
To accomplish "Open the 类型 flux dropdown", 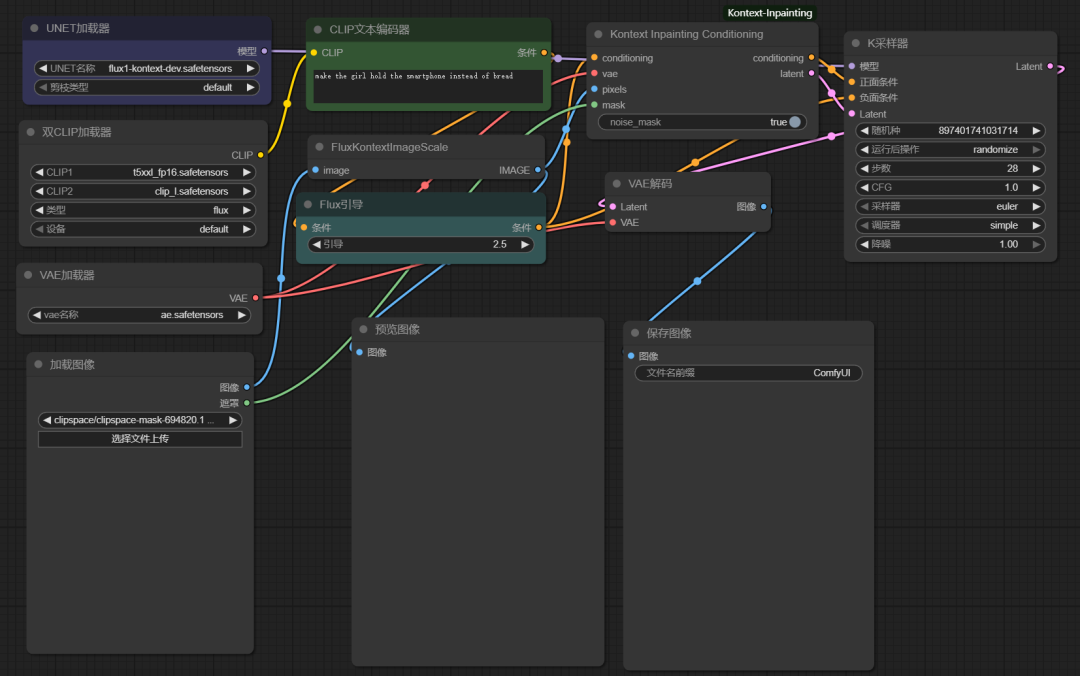I will click(x=143, y=210).
